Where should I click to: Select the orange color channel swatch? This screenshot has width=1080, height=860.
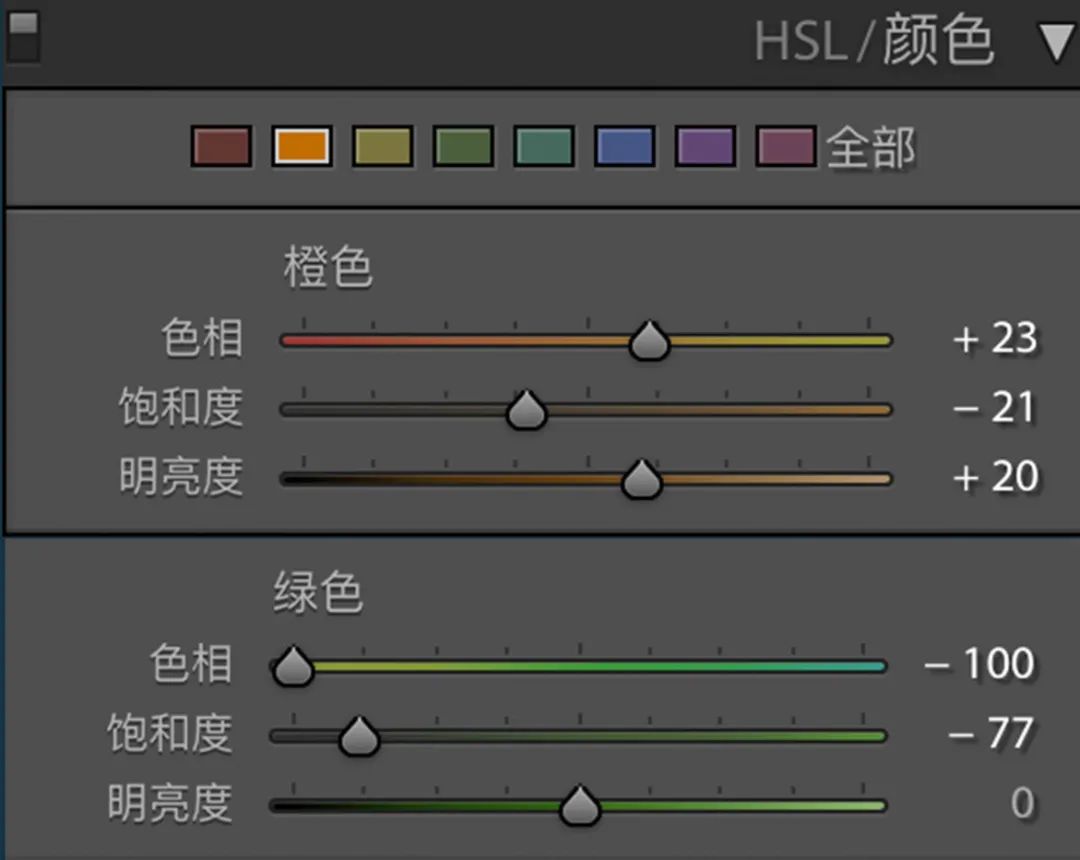[302, 147]
